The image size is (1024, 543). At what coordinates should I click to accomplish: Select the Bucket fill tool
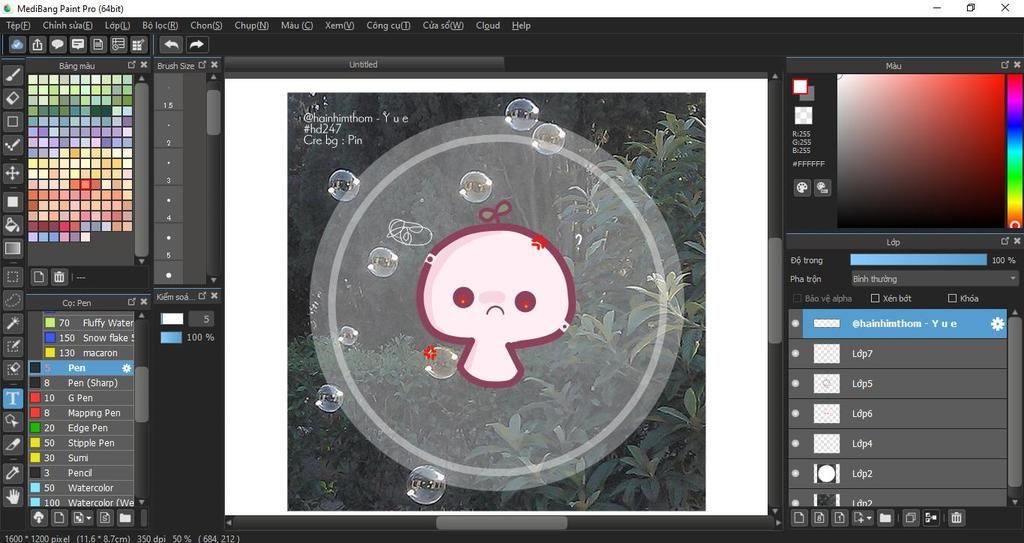pyautogui.click(x=12, y=225)
